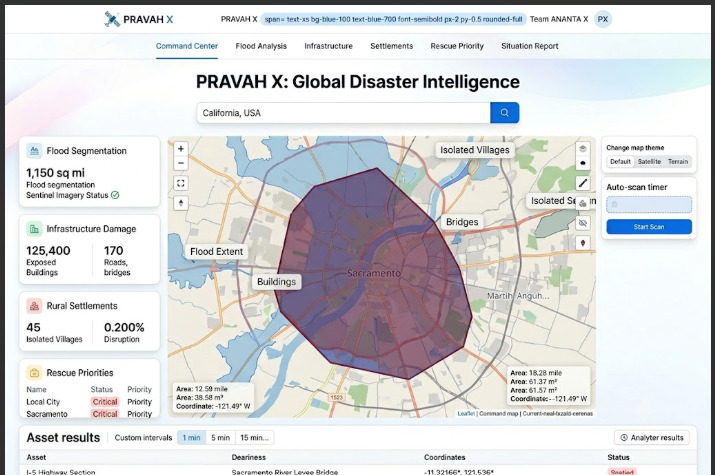
Task: Click the Deariness column header
Action: 249,457
